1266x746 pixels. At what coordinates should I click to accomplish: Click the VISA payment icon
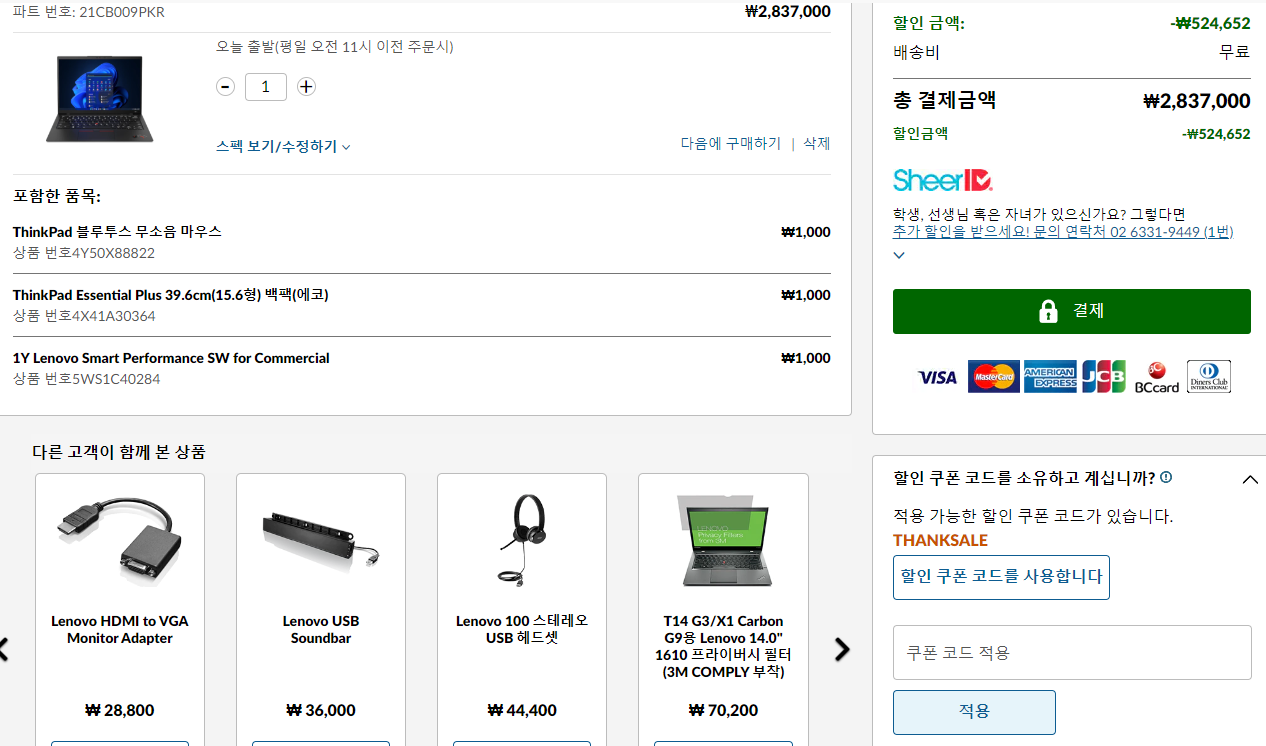pyautogui.click(x=937, y=377)
